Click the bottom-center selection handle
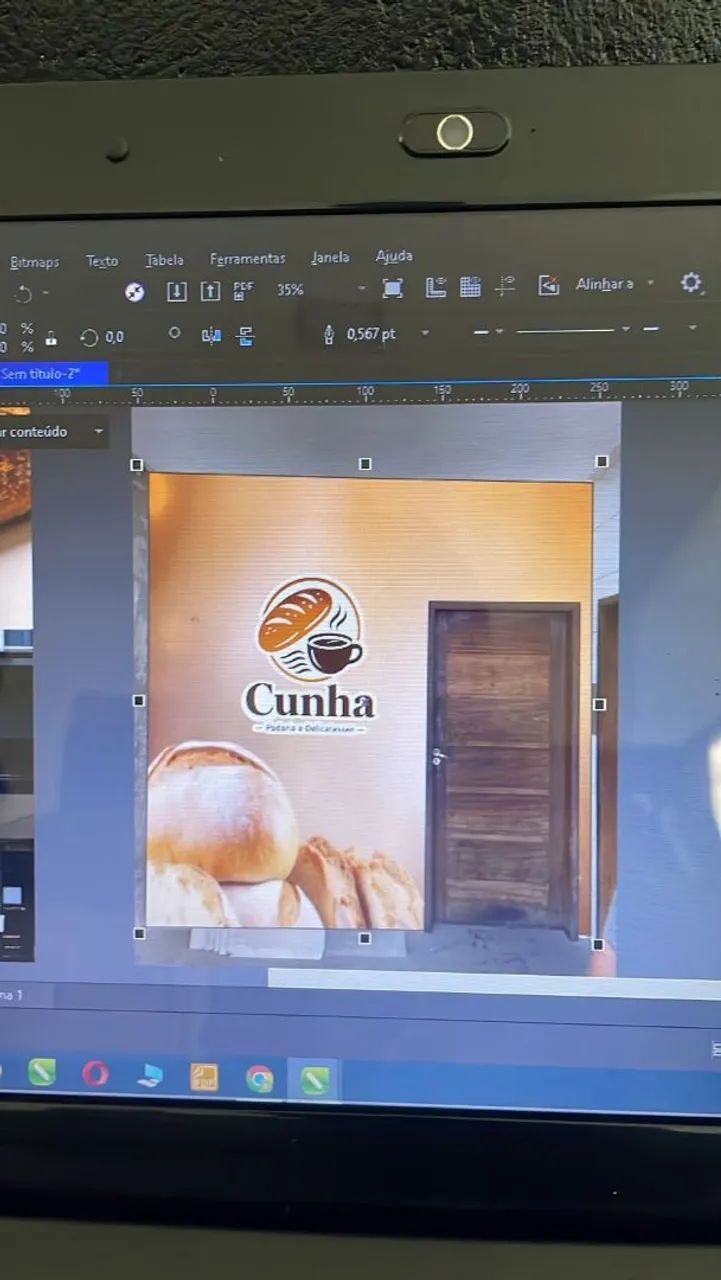 pyautogui.click(x=365, y=938)
